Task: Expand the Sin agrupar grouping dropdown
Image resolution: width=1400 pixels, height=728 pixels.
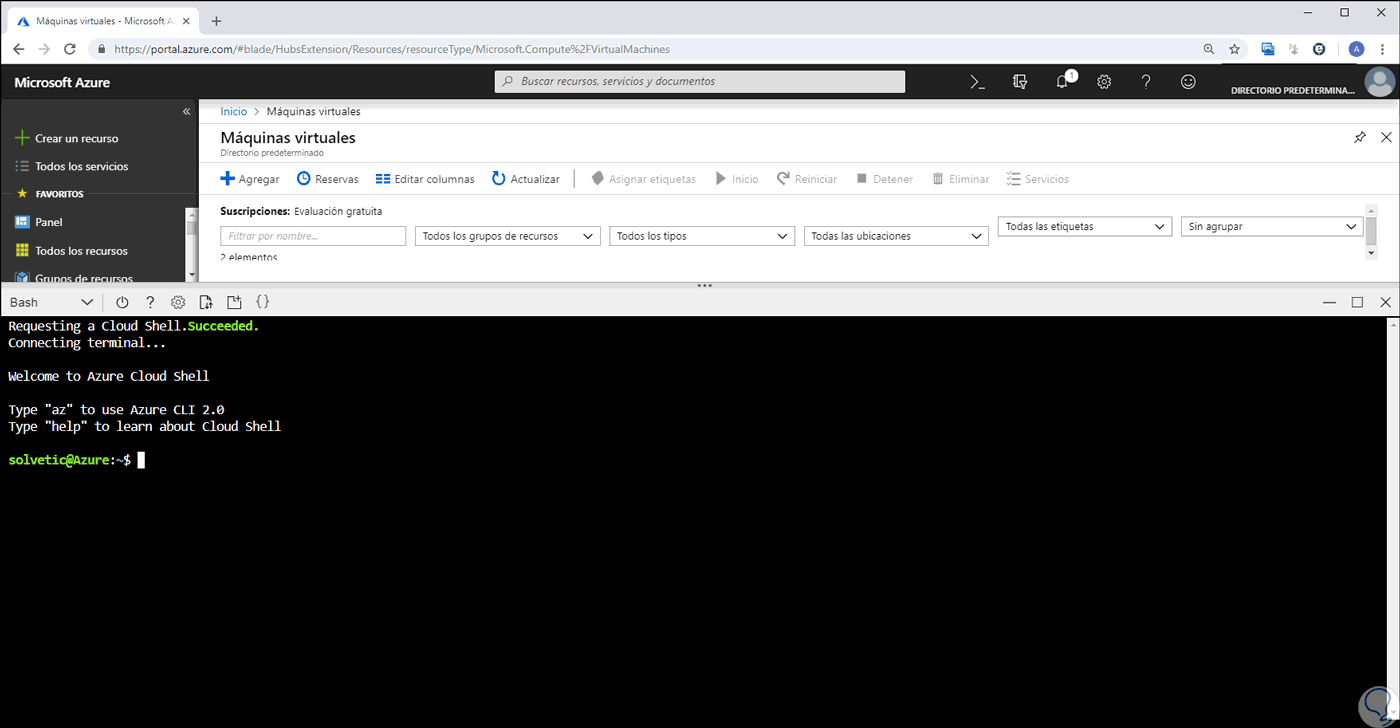Action: 1272,227
